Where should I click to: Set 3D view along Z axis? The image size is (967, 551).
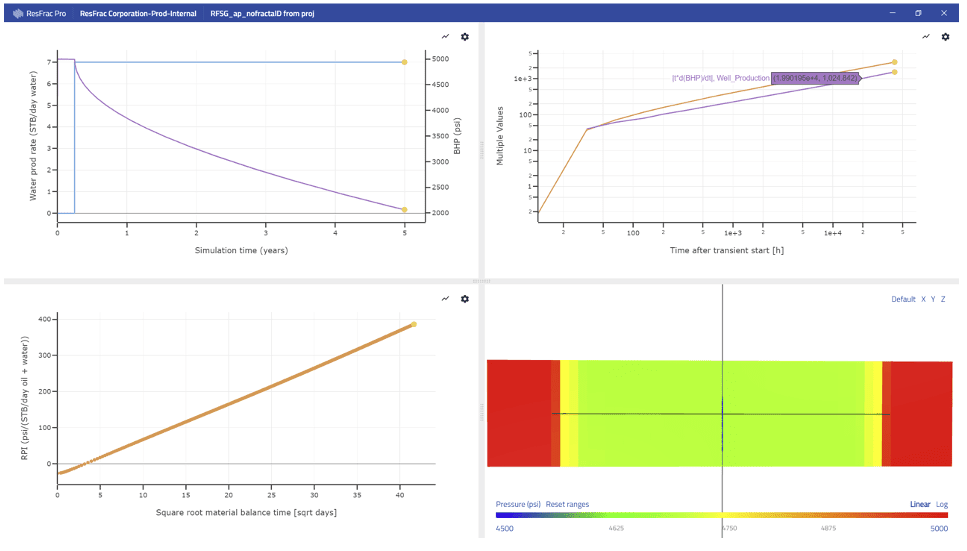(943, 299)
